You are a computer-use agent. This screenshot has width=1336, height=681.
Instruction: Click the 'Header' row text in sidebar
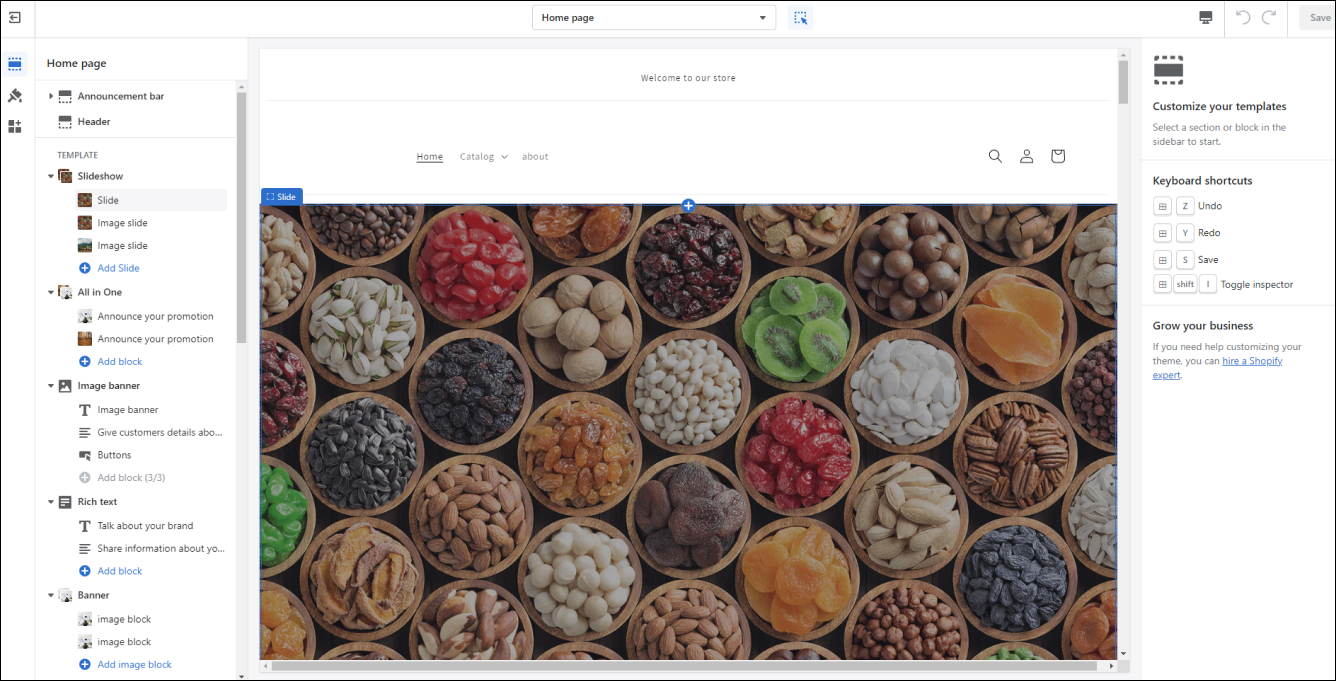[94, 122]
